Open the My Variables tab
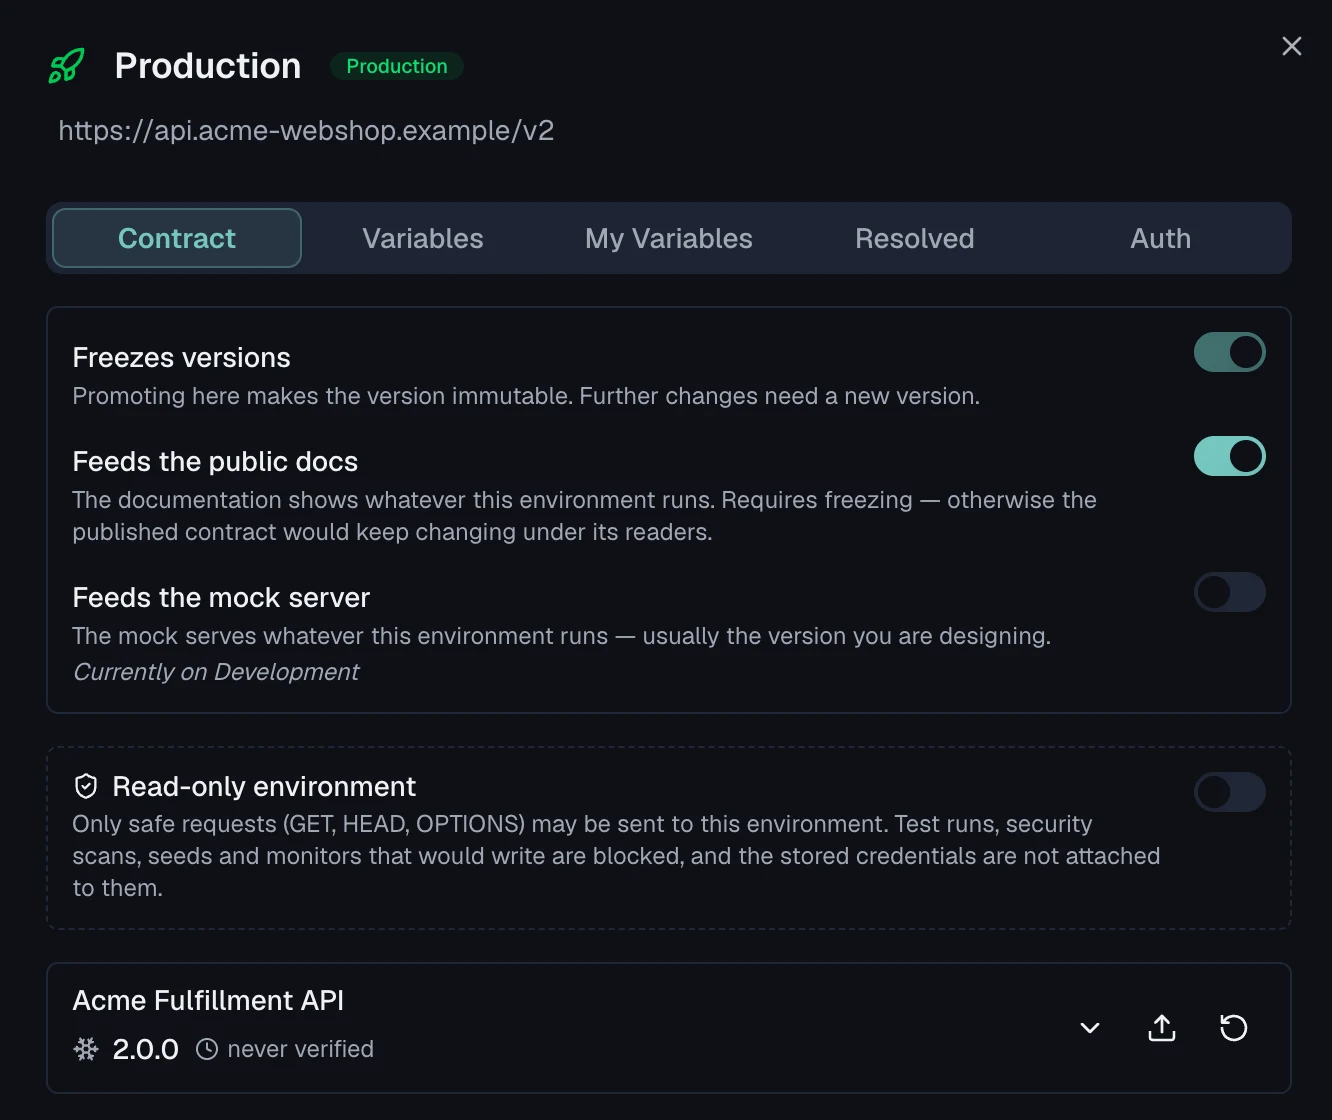 tap(669, 238)
